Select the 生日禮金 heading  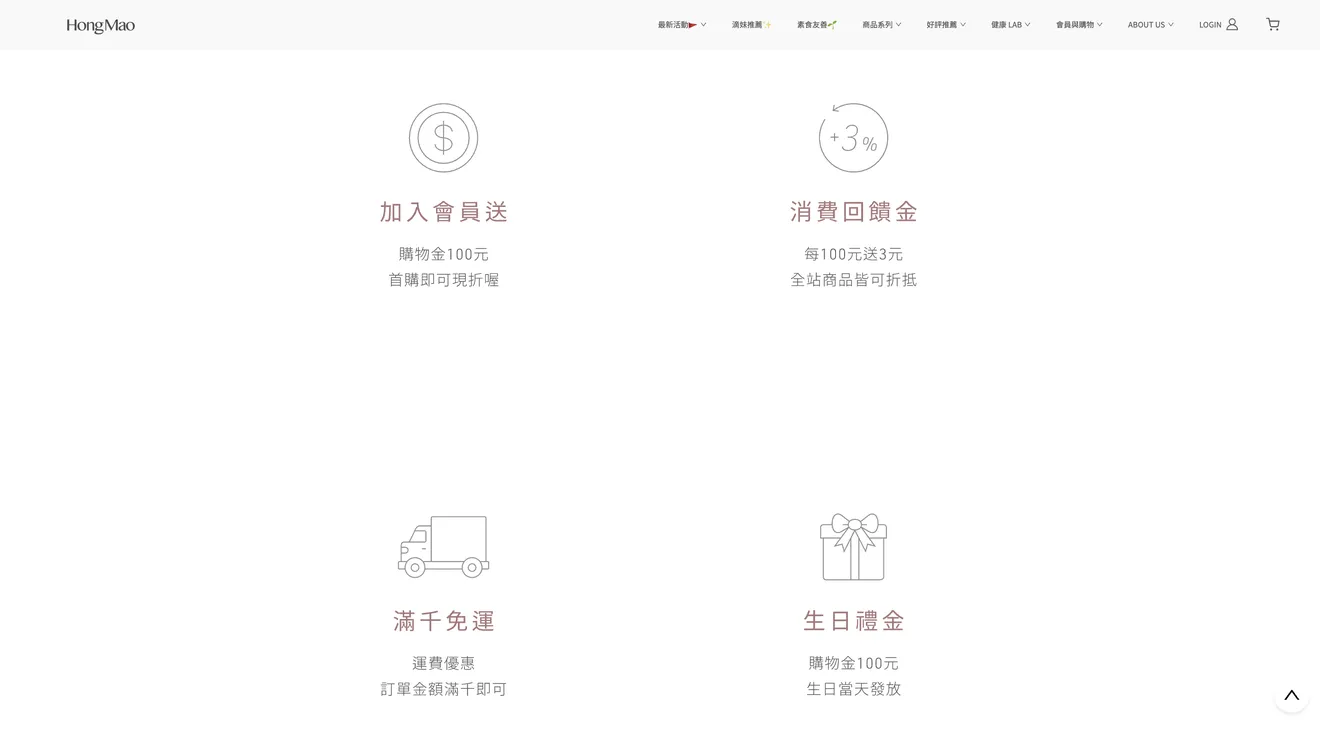(x=853, y=621)
